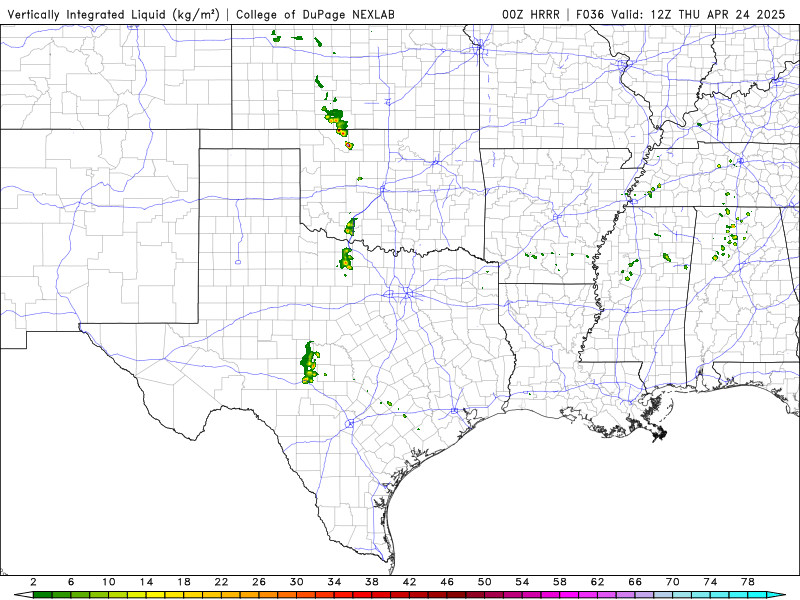Image resolution: width=800 pixels, height=600 pixels.
Task: Click the storm cell on the Red River near southwest Oklahoma
Action: coord(351,226)
